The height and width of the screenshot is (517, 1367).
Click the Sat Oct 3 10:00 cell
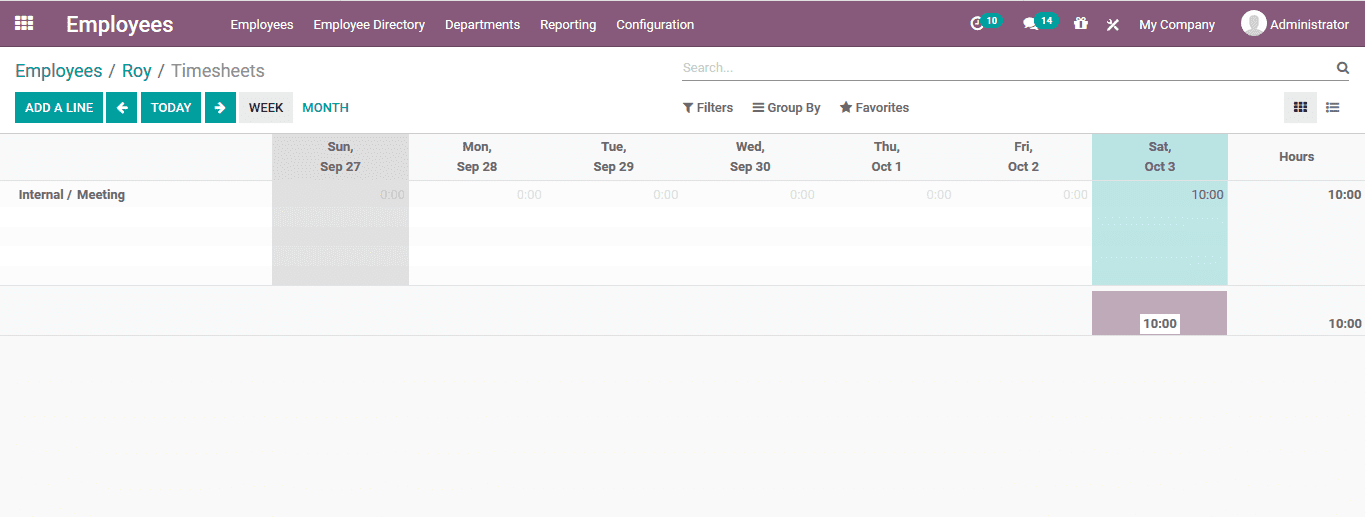tap(1160, 195)
